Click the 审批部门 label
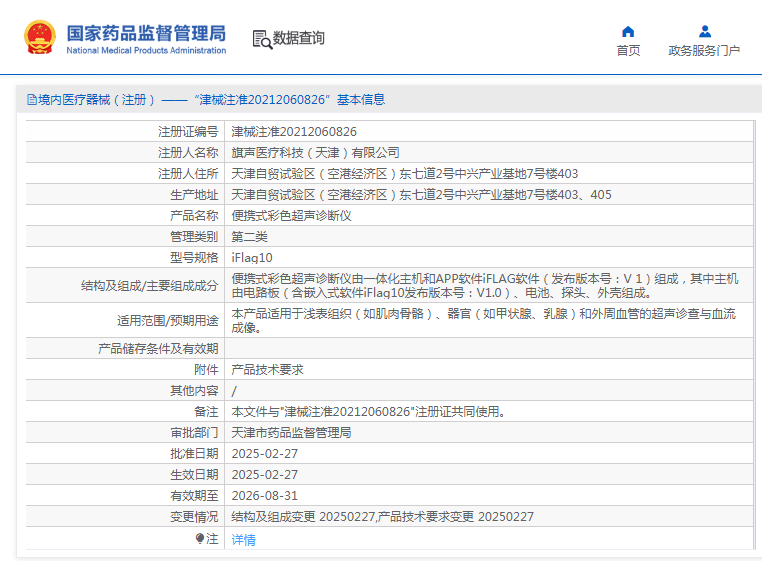This screenshot has width=762, height=561. pos(194,433)
